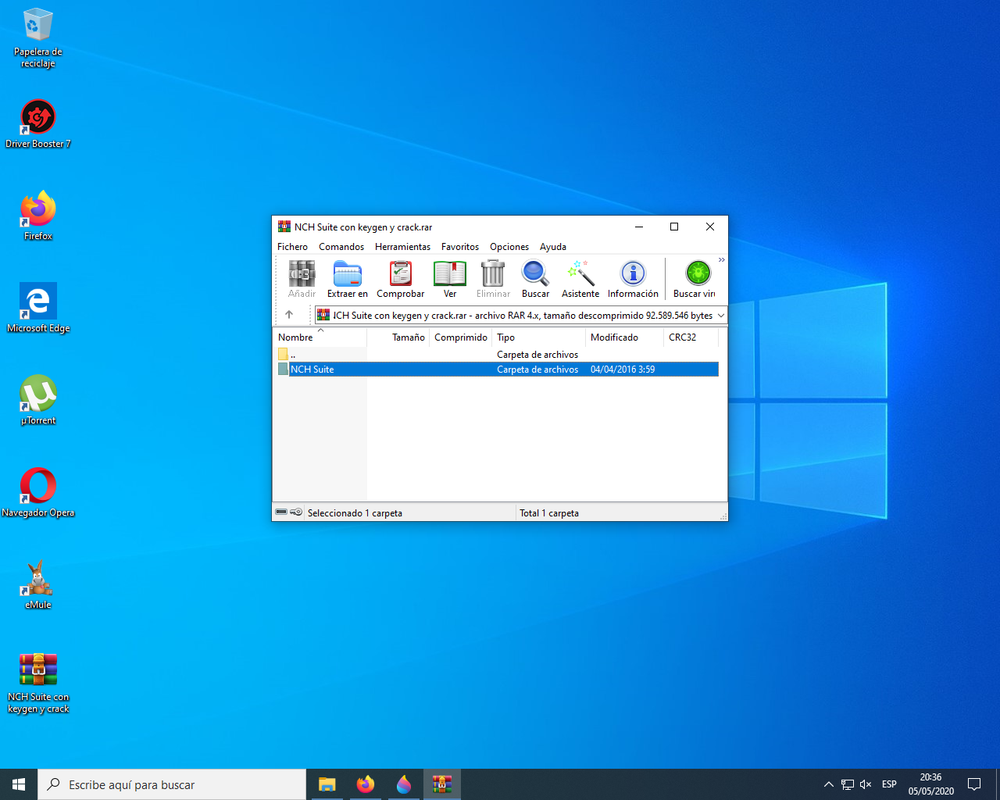Open the Opciones menu
This screenshot has width=1000, height=800.
[509, 247]
